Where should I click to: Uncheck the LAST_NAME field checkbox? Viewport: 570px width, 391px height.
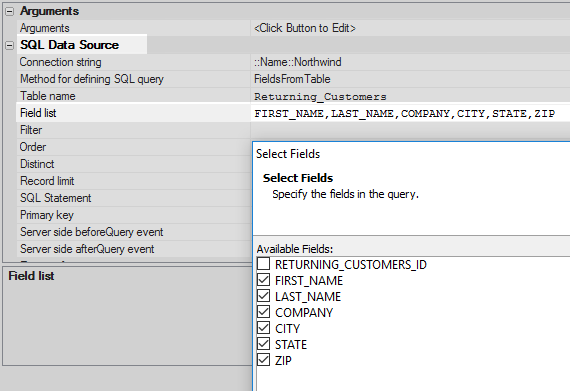(264, 296)
